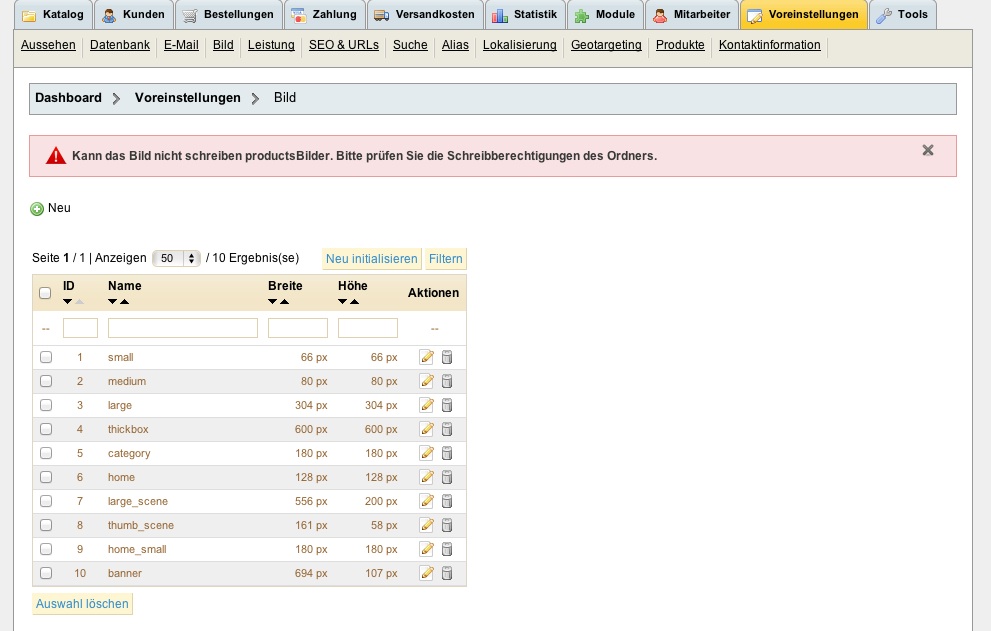Edit the banner image type
Screen dimensions: 991x631
[427, 573]
